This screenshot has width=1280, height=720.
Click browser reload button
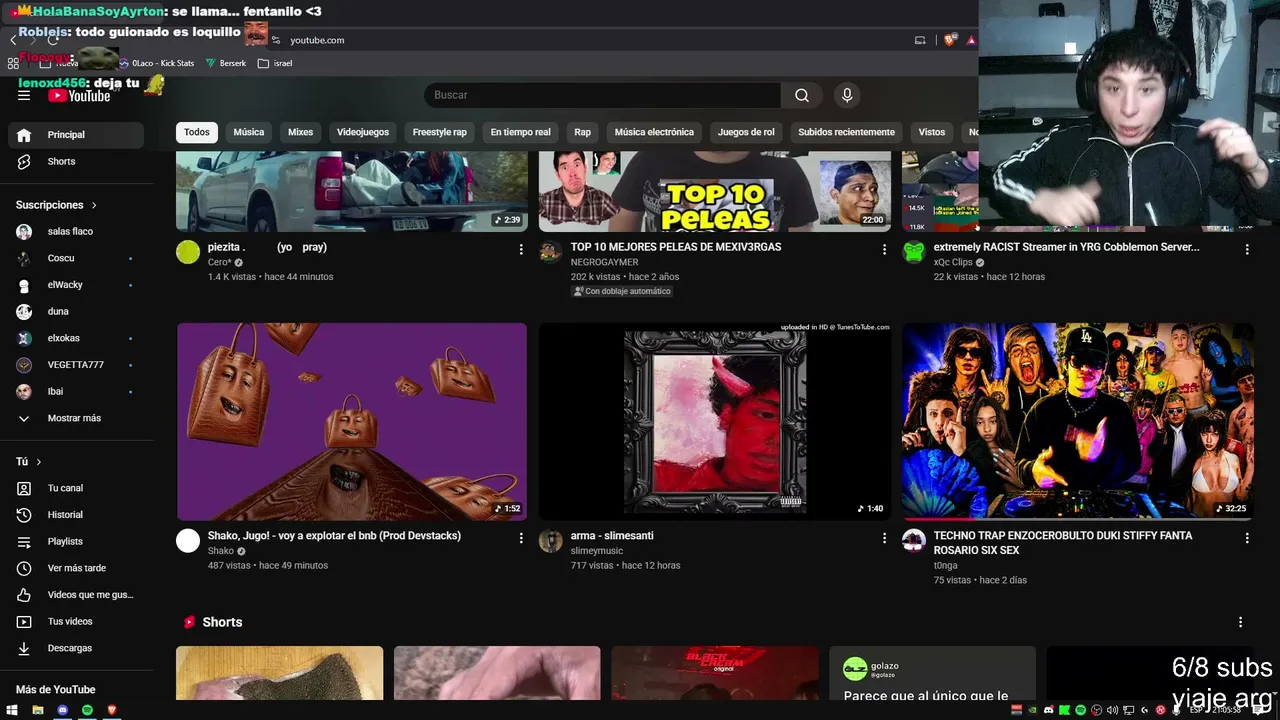tap(53, 40)
